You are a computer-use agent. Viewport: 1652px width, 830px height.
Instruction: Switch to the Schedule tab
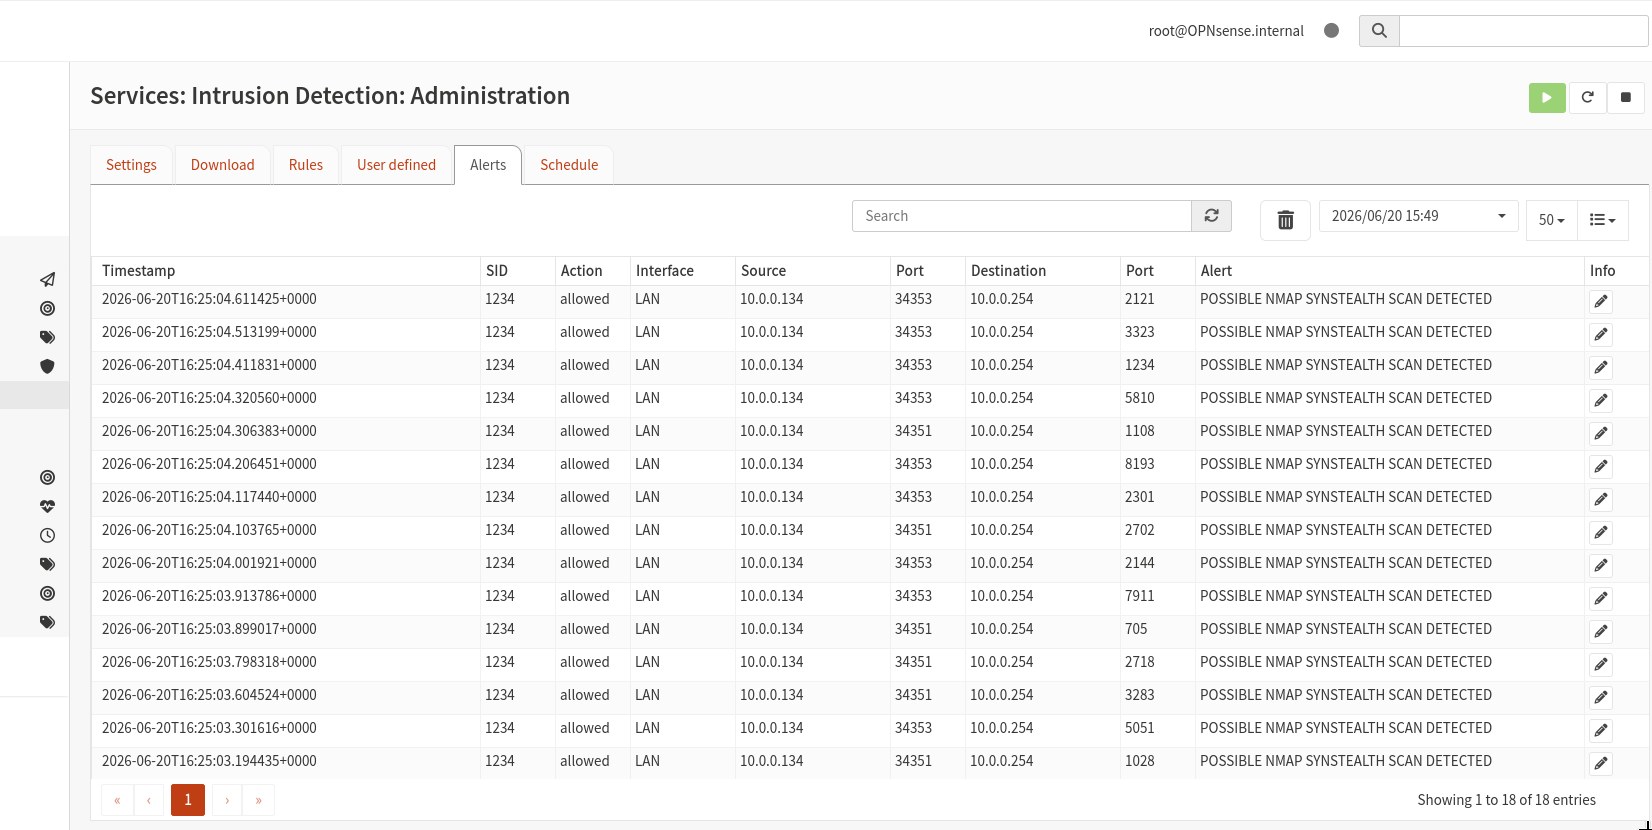click(x=569, y=165)
